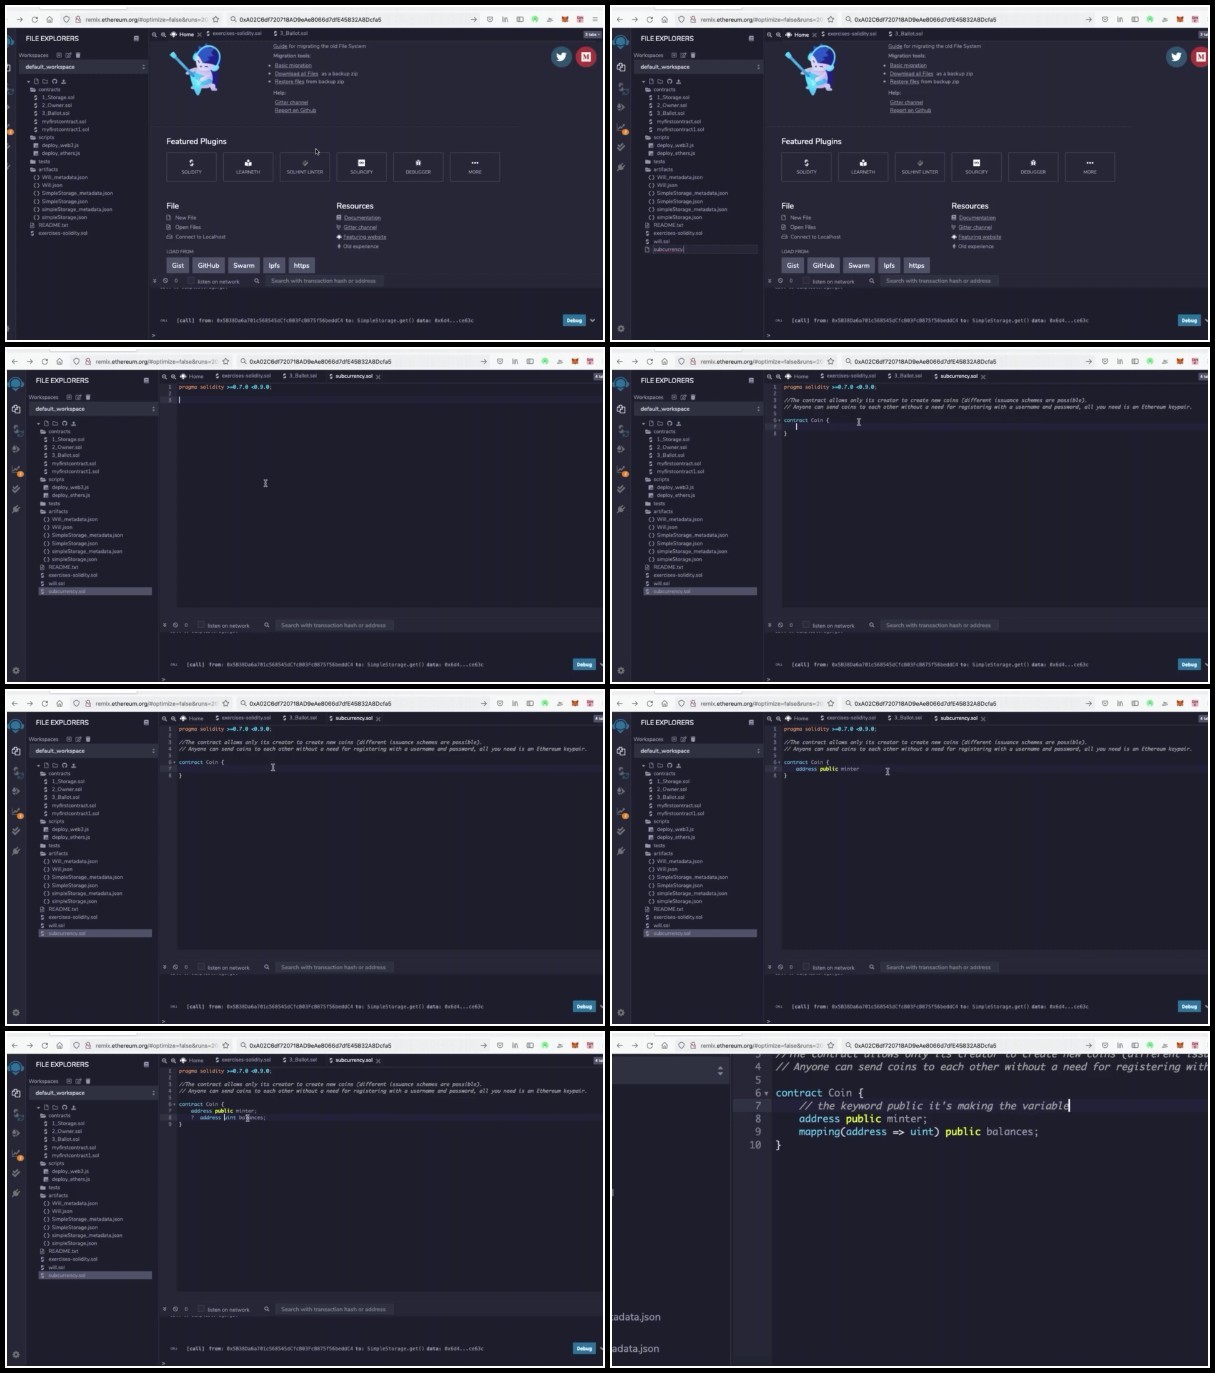Click Solhint Linter plugin tile in first frame

(x=305, y=166)
